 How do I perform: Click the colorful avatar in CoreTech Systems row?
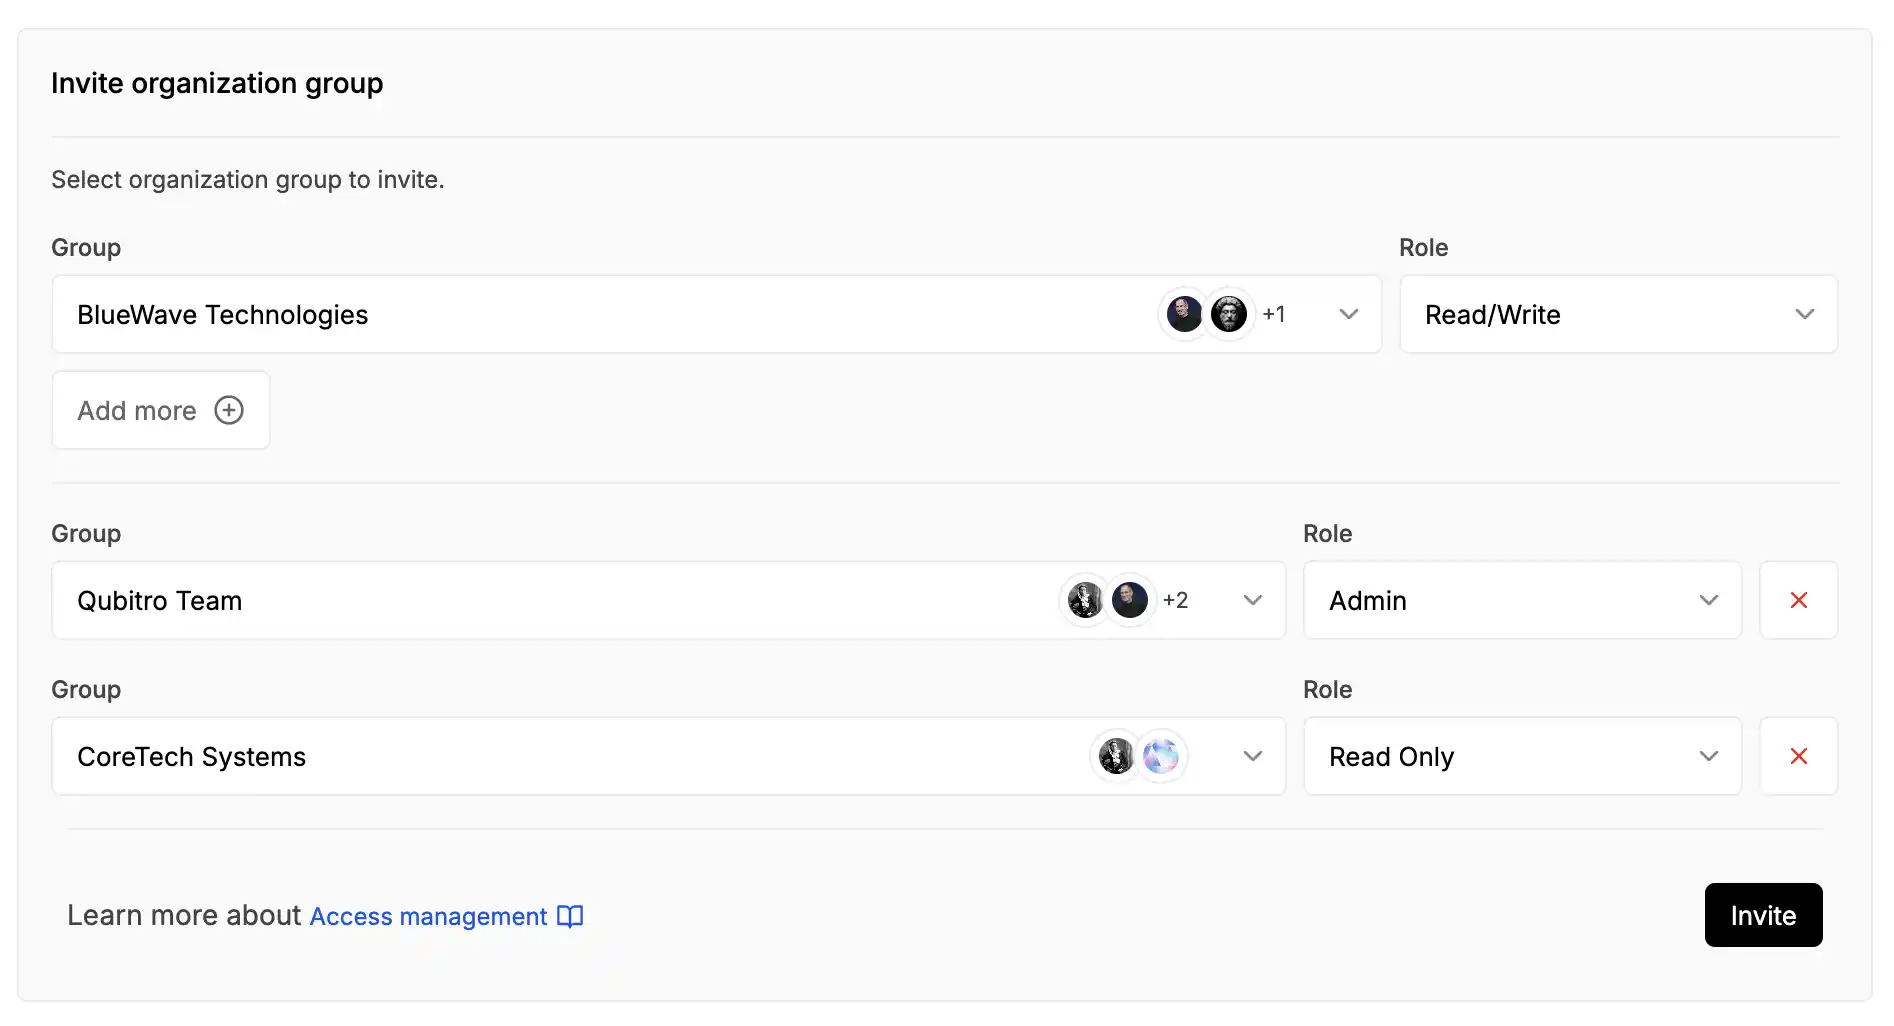(1161, 756)
